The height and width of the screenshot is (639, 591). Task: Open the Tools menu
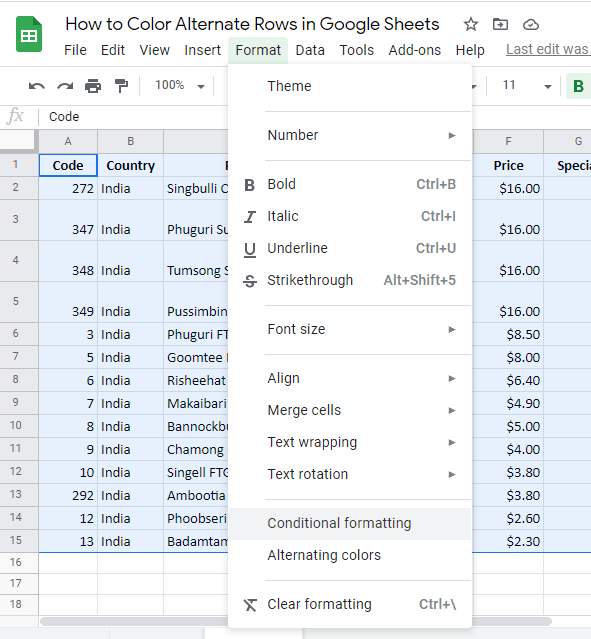[x=357, y=50]
